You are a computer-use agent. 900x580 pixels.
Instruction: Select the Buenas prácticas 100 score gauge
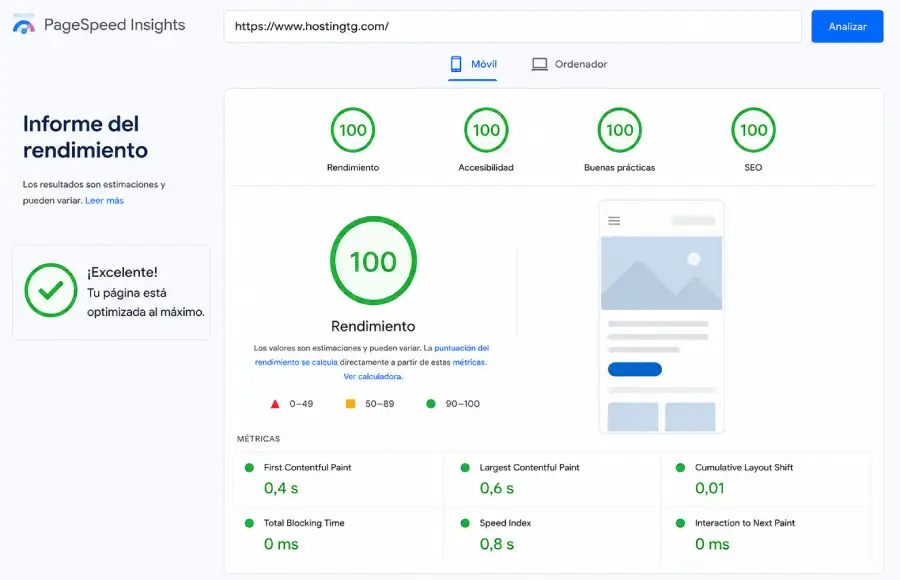click(620, 130)
